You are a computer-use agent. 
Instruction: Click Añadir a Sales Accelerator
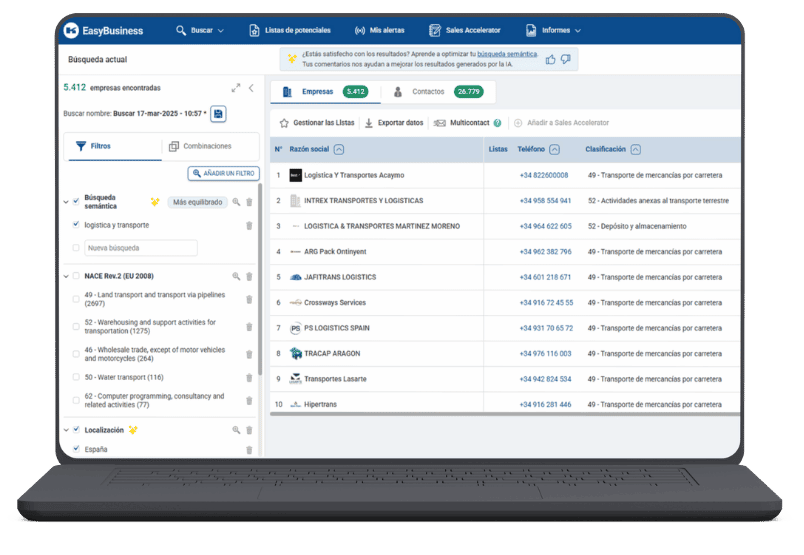561,123
